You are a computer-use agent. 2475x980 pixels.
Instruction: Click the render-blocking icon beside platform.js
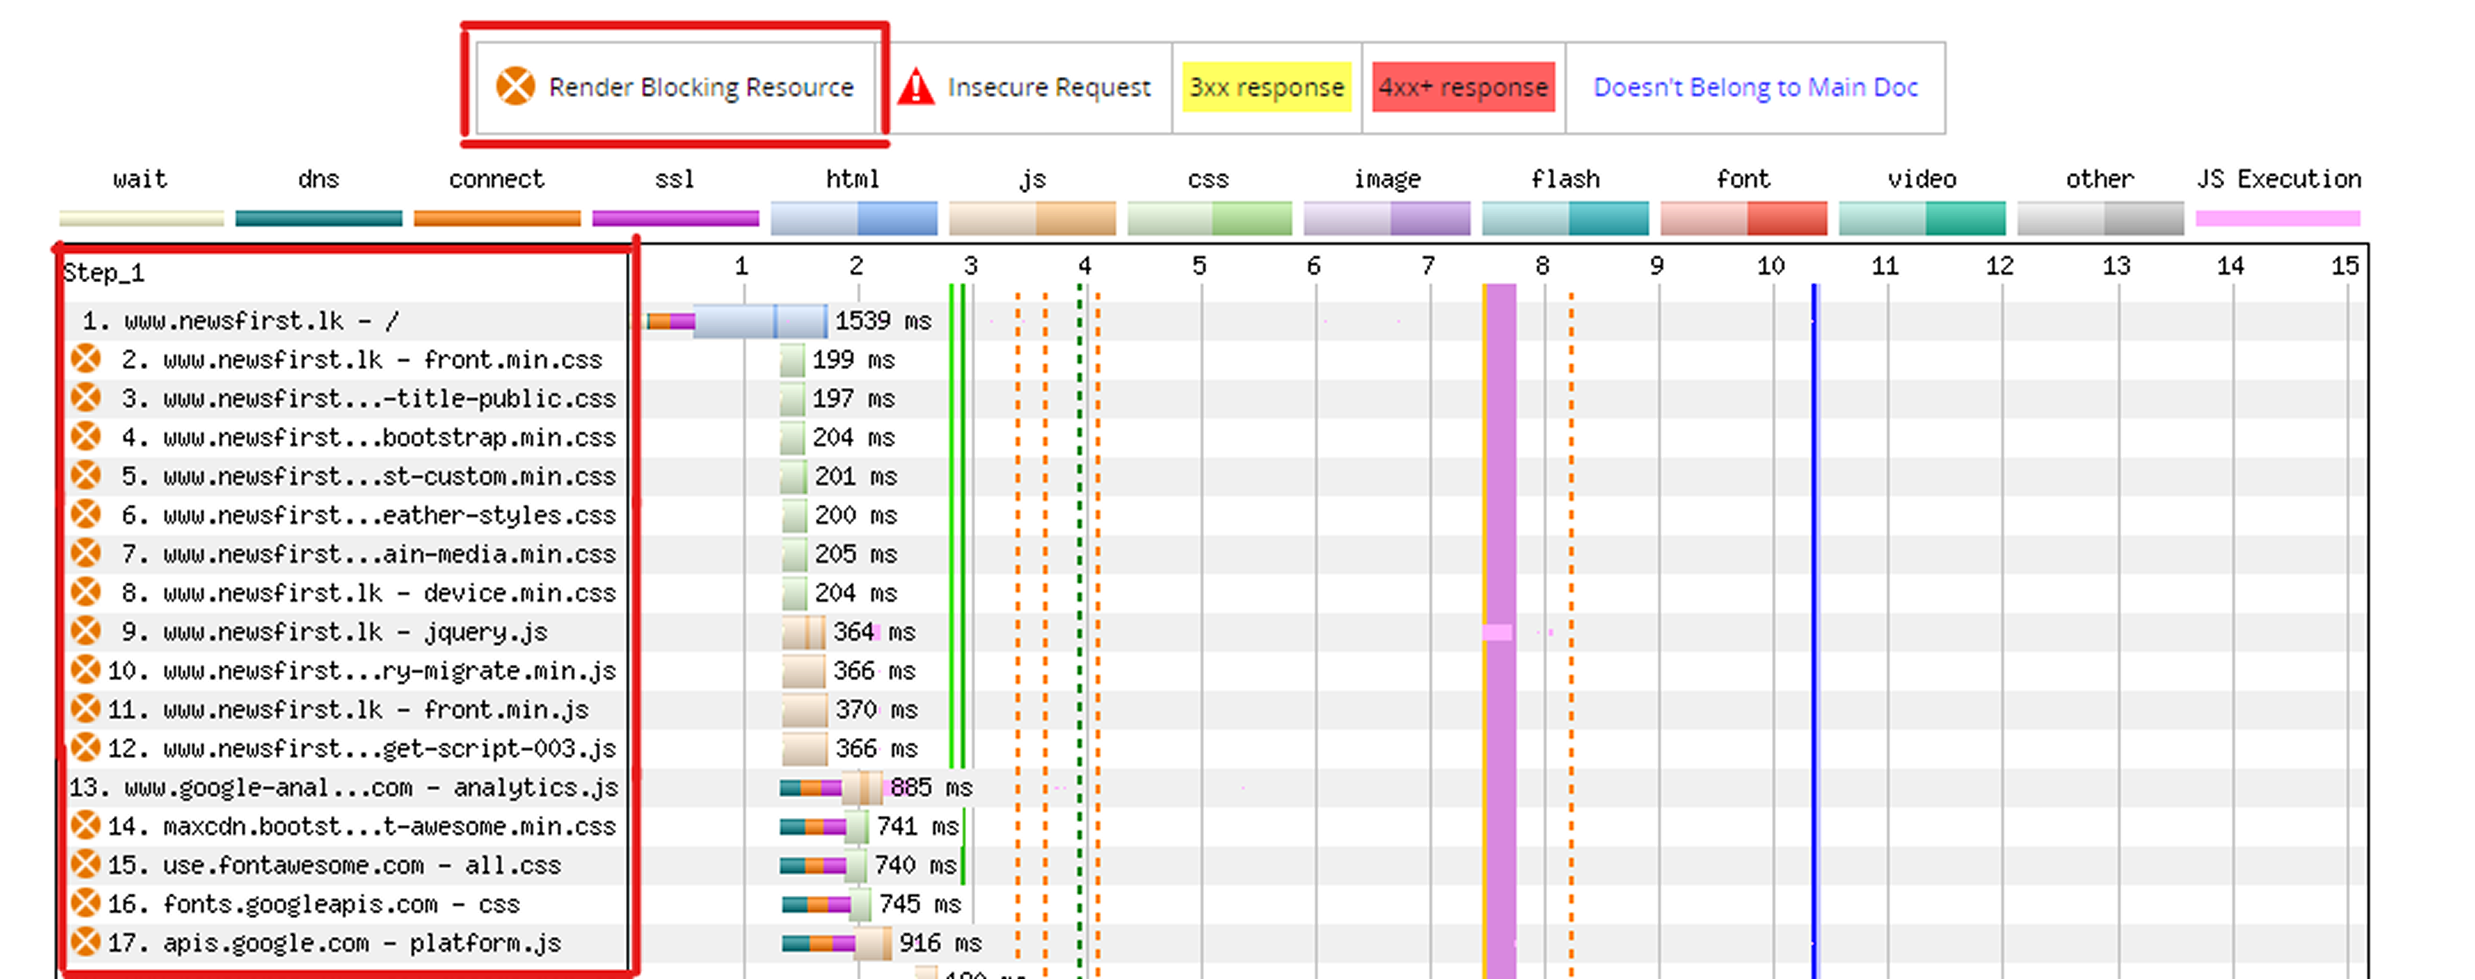coord(86,943)
